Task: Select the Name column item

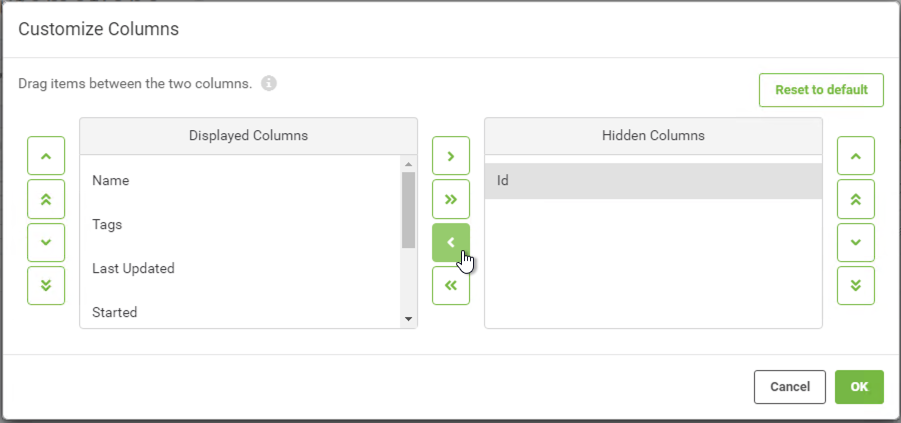Action: coord(241,180)
